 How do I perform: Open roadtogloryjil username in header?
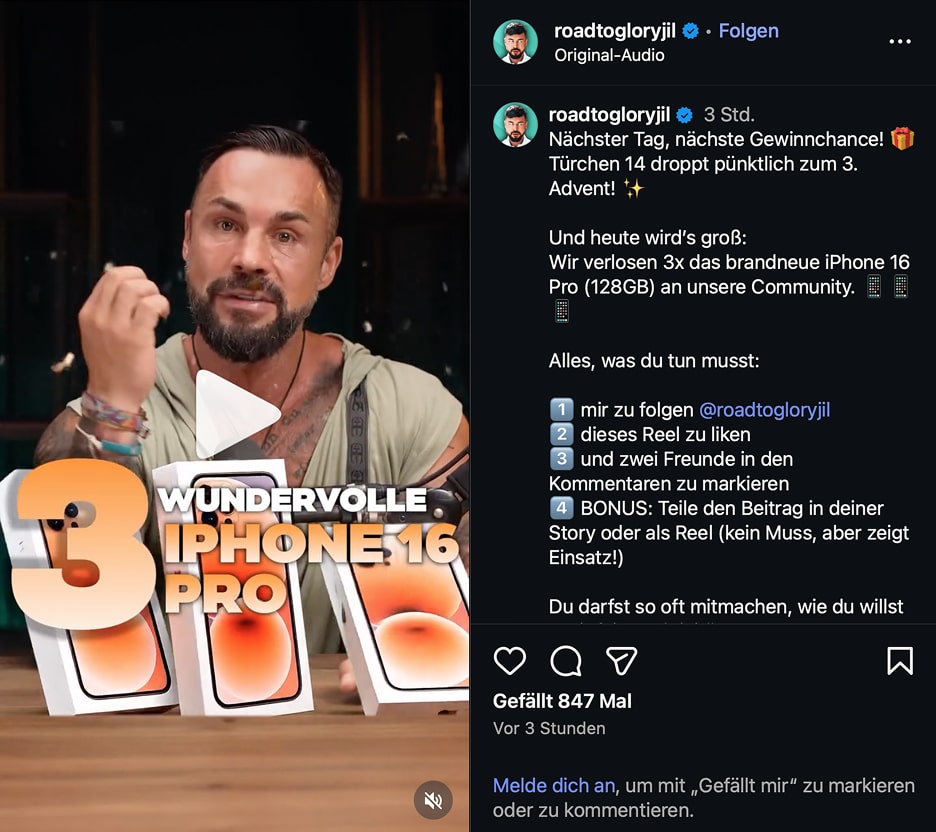pos(615,30)
